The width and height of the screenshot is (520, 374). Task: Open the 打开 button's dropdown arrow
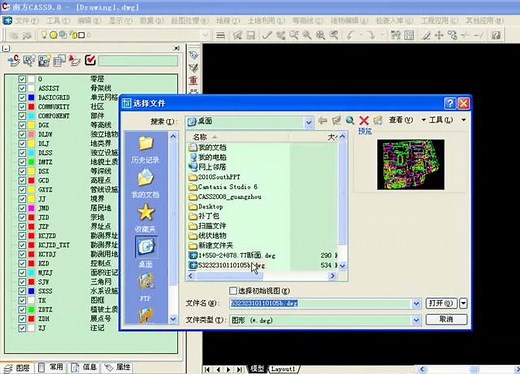pyautogui.click(x=463, y=303)
